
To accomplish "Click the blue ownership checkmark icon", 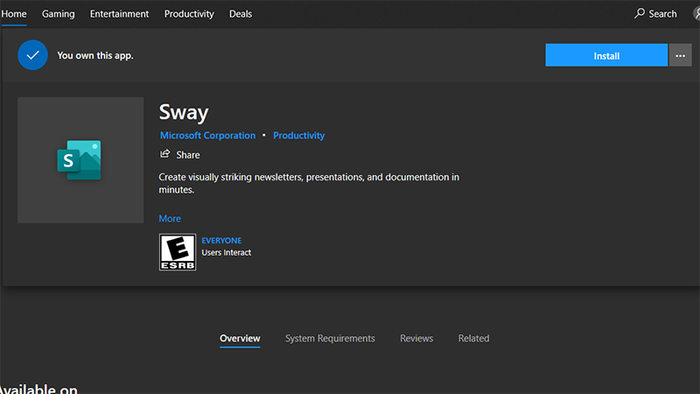I will [33, 55].
